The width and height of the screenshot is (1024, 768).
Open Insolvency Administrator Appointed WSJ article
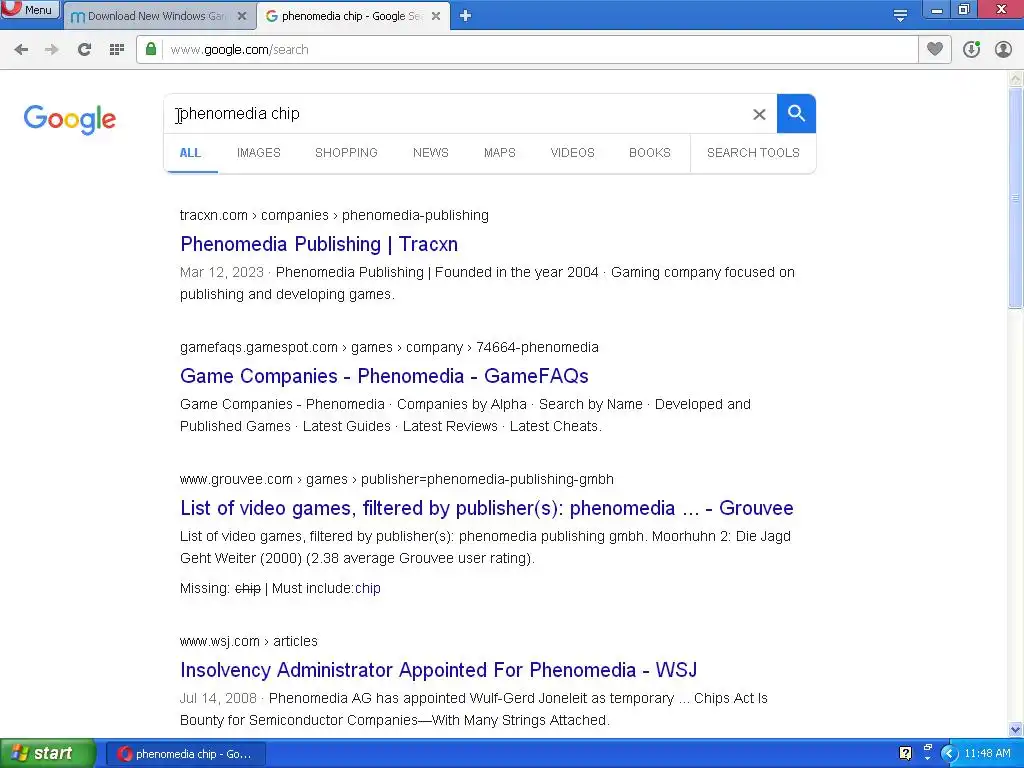point(438,670)
